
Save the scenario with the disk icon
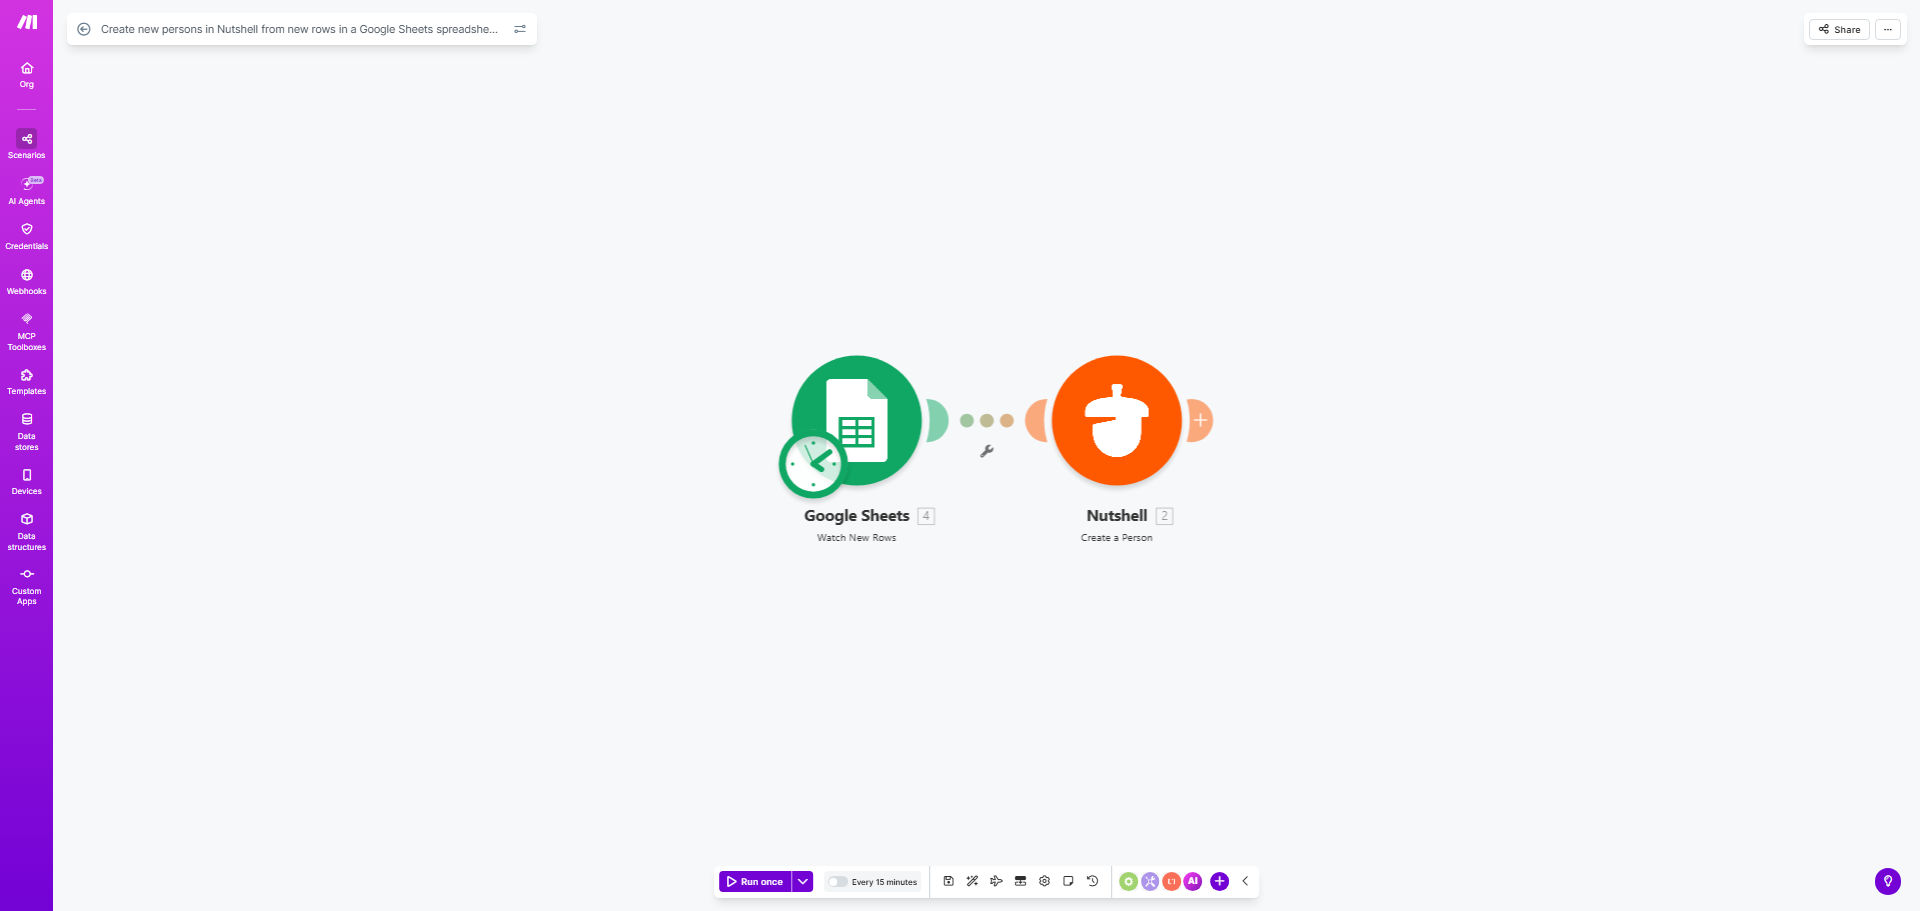949,881
